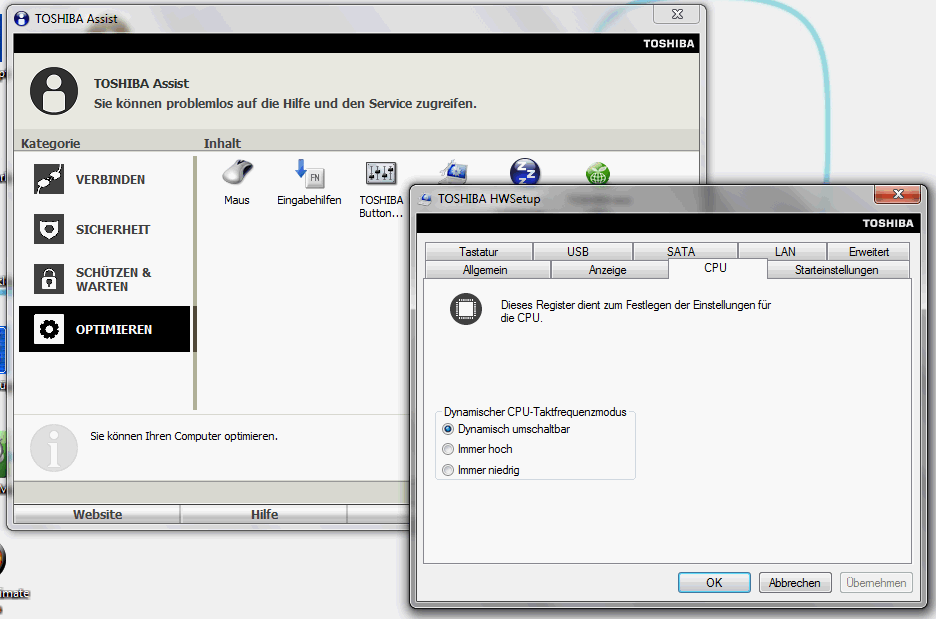
Task: Switch to the Allgemein tab
Action: coord(488,270)
